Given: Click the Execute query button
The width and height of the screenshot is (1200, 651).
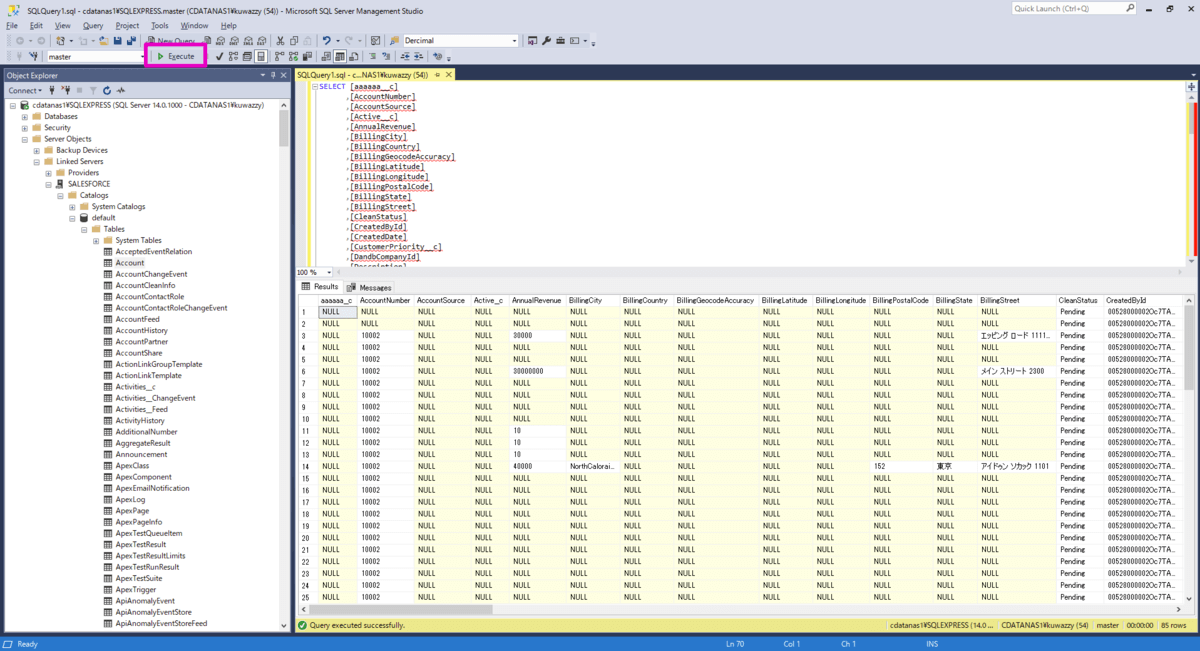Looking at the screenshot, I should [176, 56].
